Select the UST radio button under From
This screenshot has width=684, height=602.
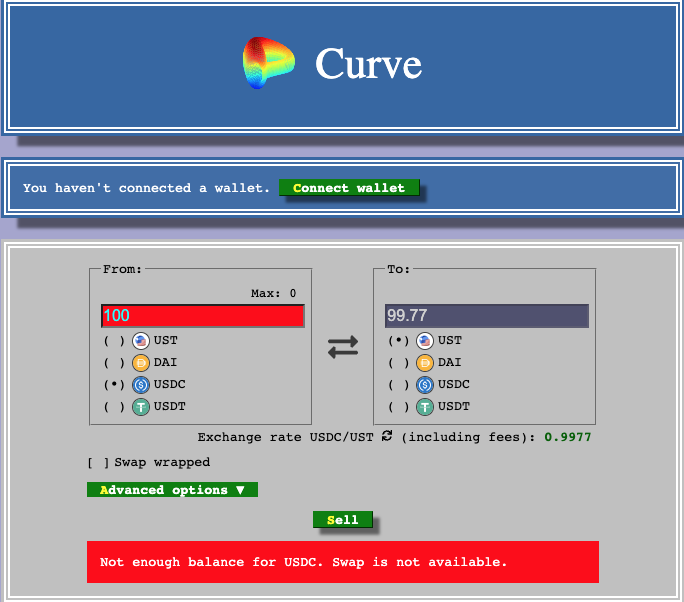[114, 341]
